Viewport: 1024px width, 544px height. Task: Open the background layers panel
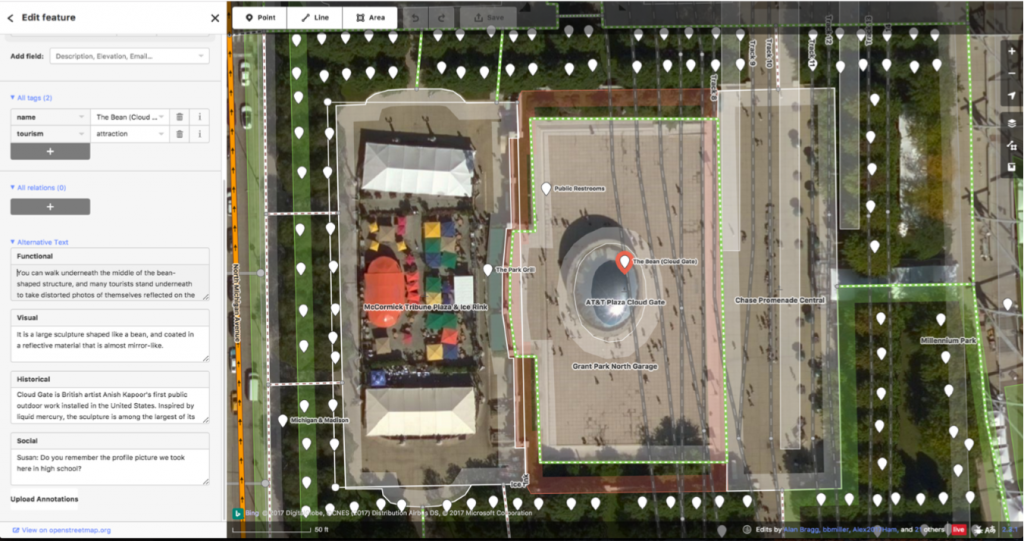tap(1012, 123)
